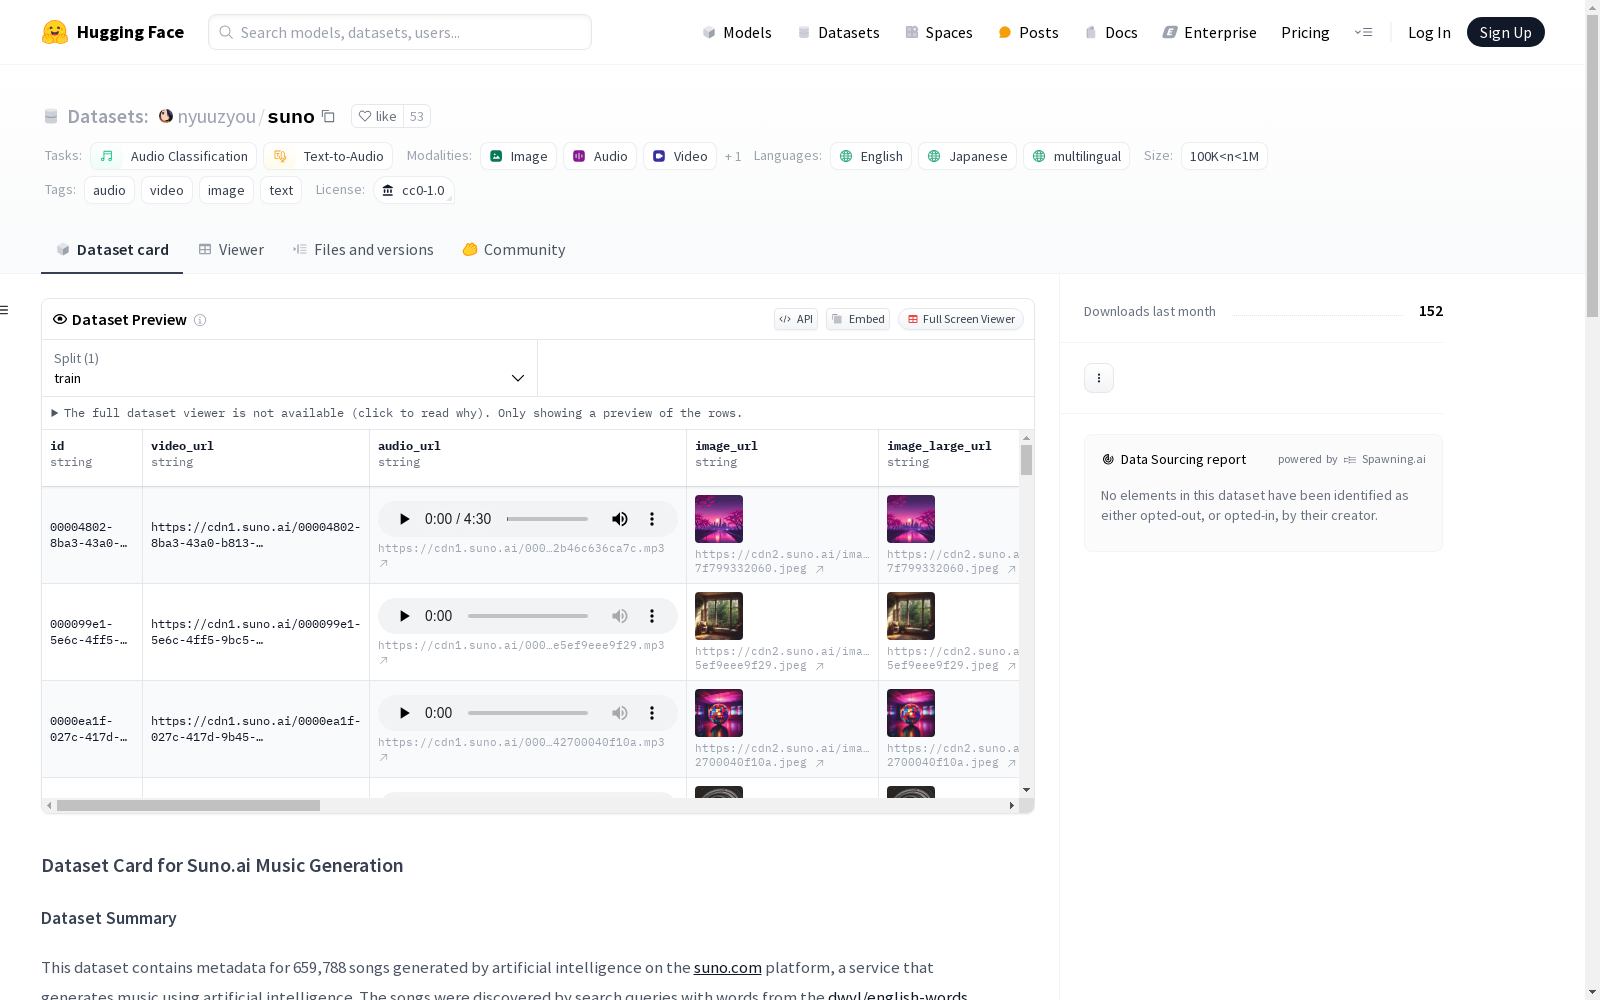Follow the suno.com link in the summary
This screenshot has height=1000, width=1600.
click(x=727, y=967)
